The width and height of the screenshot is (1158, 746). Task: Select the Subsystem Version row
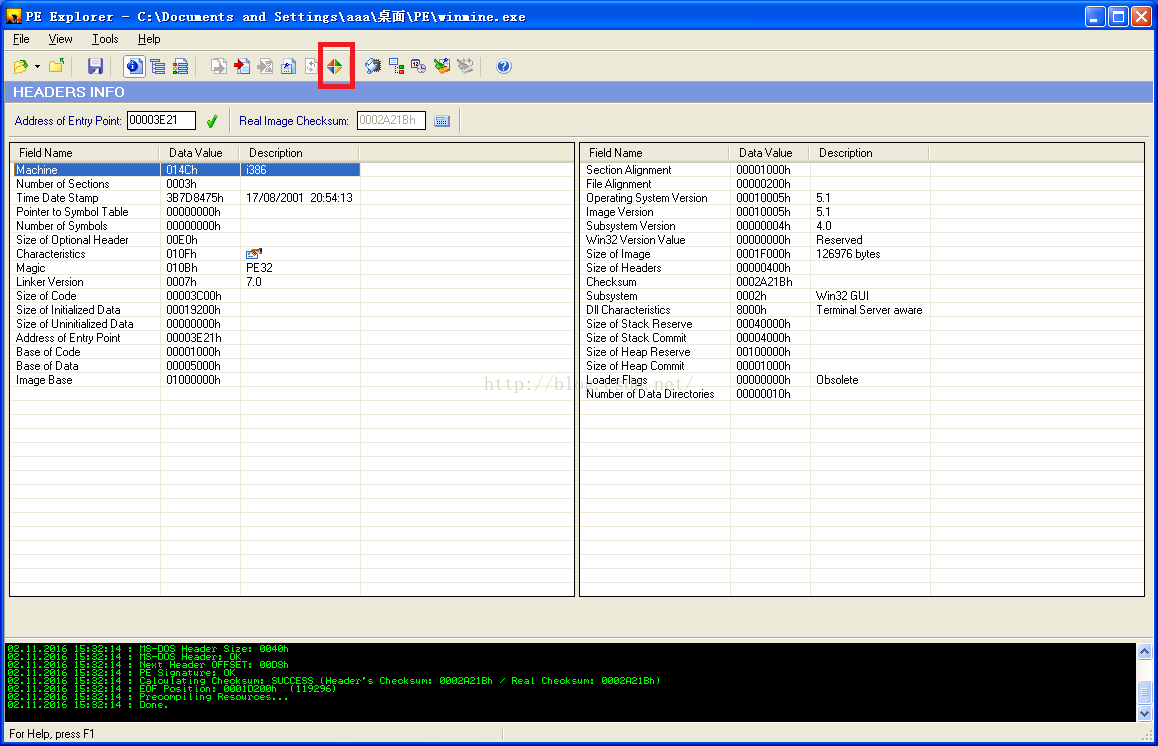[756, 226]
